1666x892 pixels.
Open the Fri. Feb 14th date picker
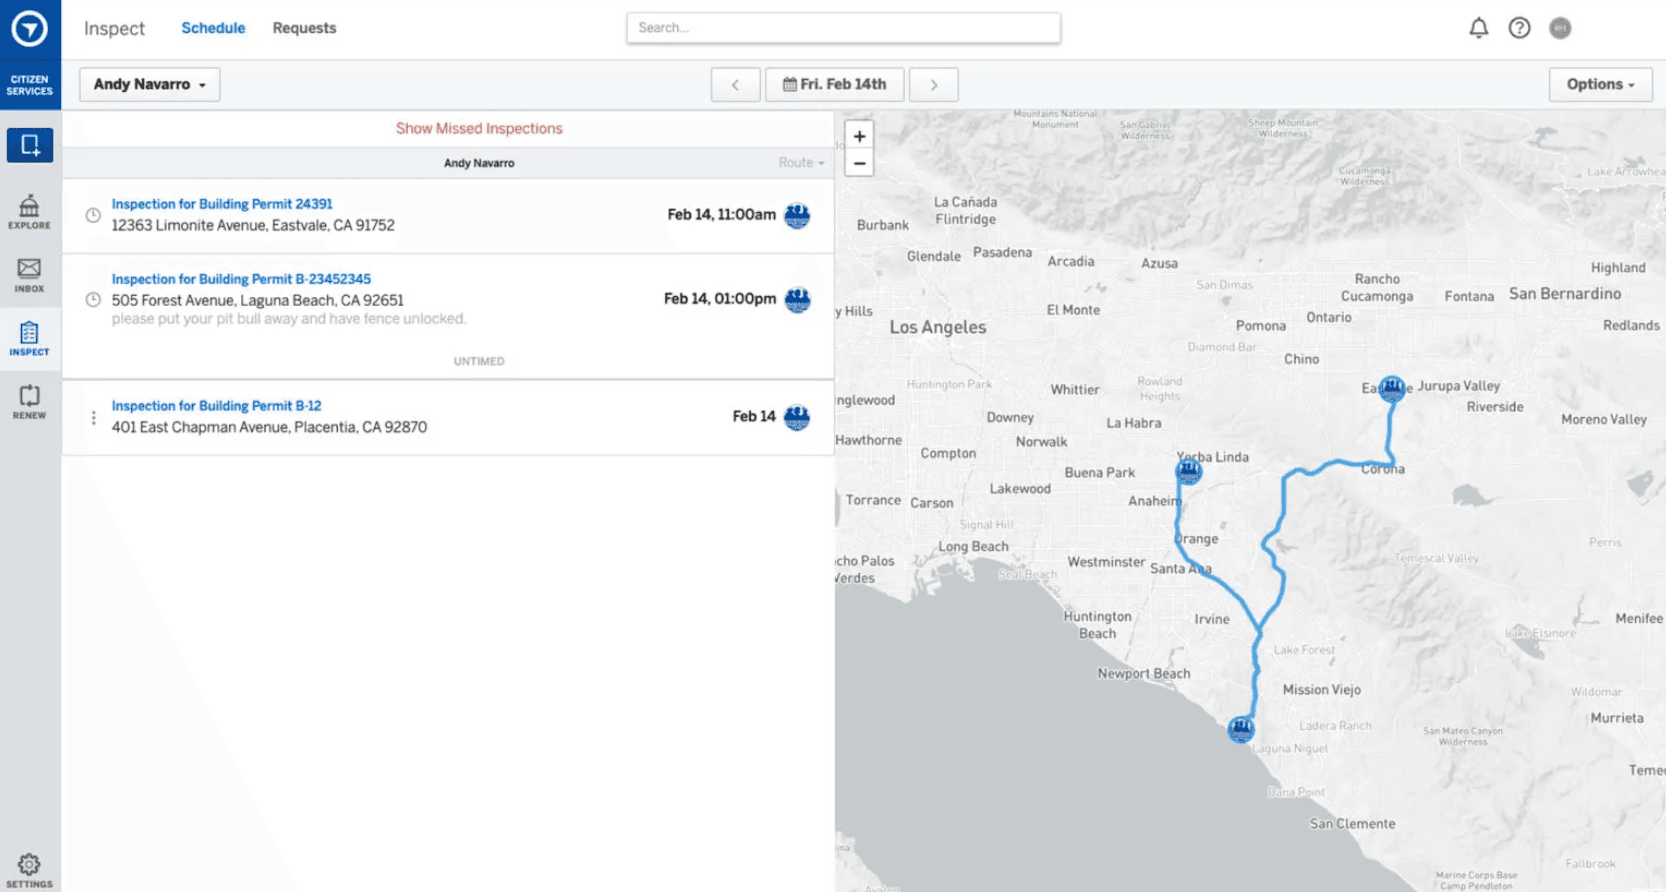point(834,85)
